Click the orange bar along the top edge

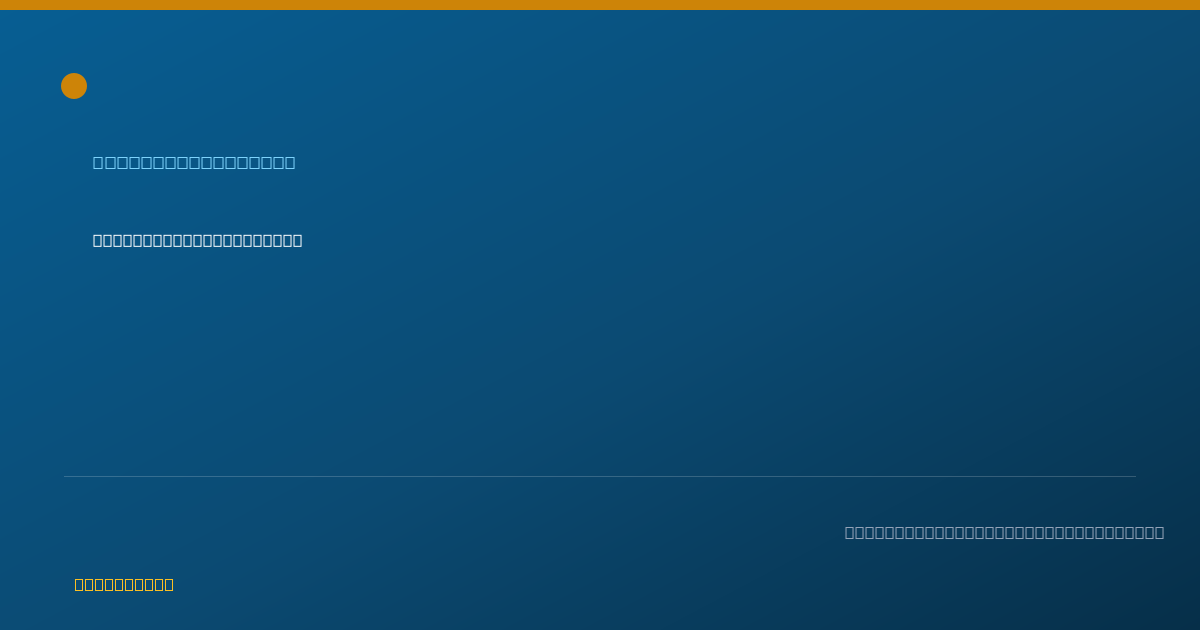click(x=600, y=5)
